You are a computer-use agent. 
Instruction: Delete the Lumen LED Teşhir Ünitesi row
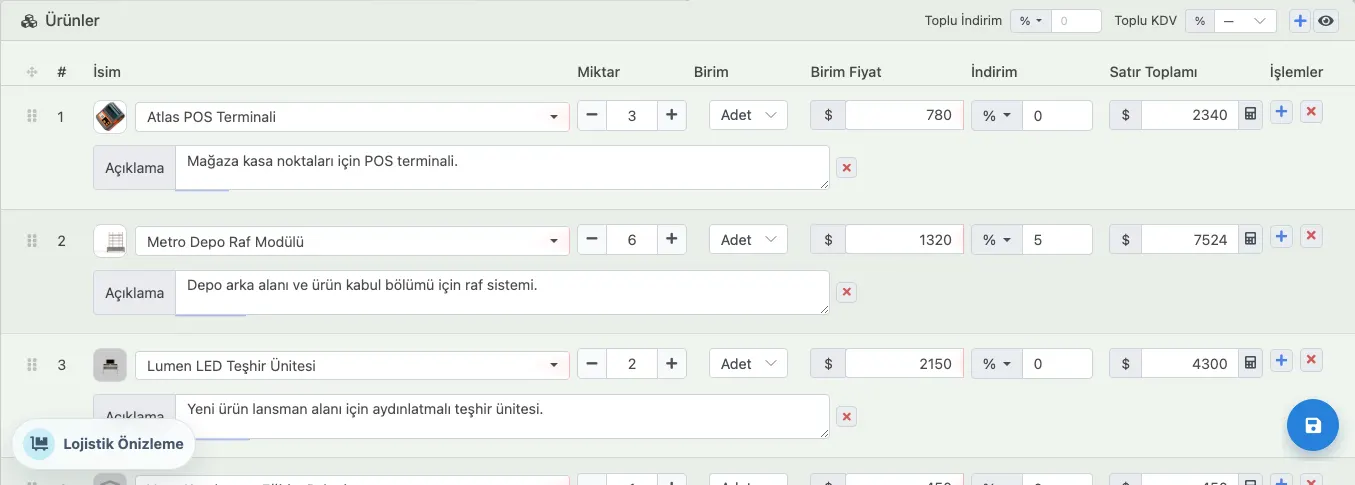coord(1312,360)
